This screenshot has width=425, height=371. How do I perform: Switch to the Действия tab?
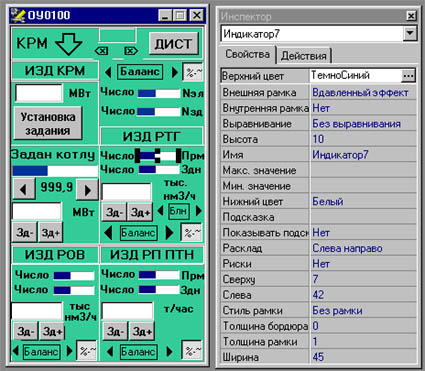pyautogui.click(x=304, y=56)
